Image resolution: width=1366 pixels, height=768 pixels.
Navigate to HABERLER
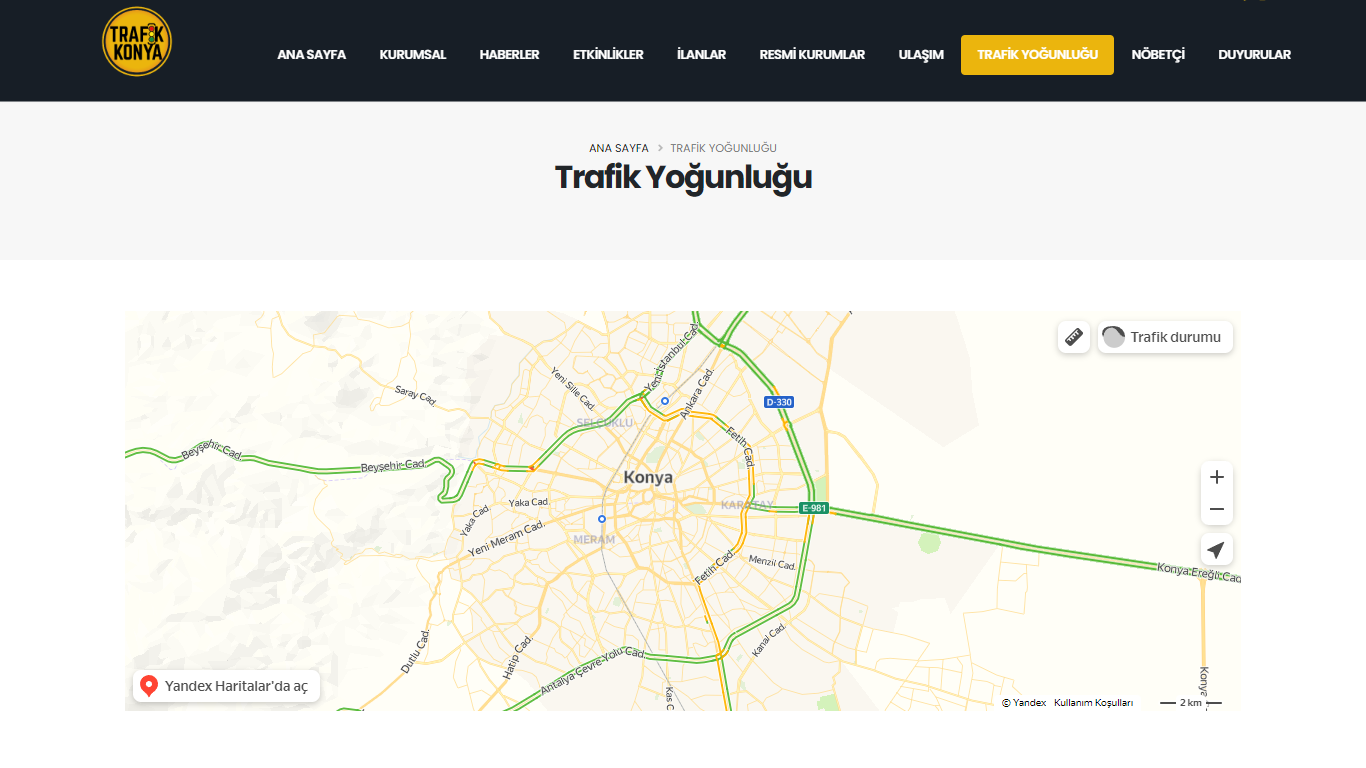[x=510, y=55]
